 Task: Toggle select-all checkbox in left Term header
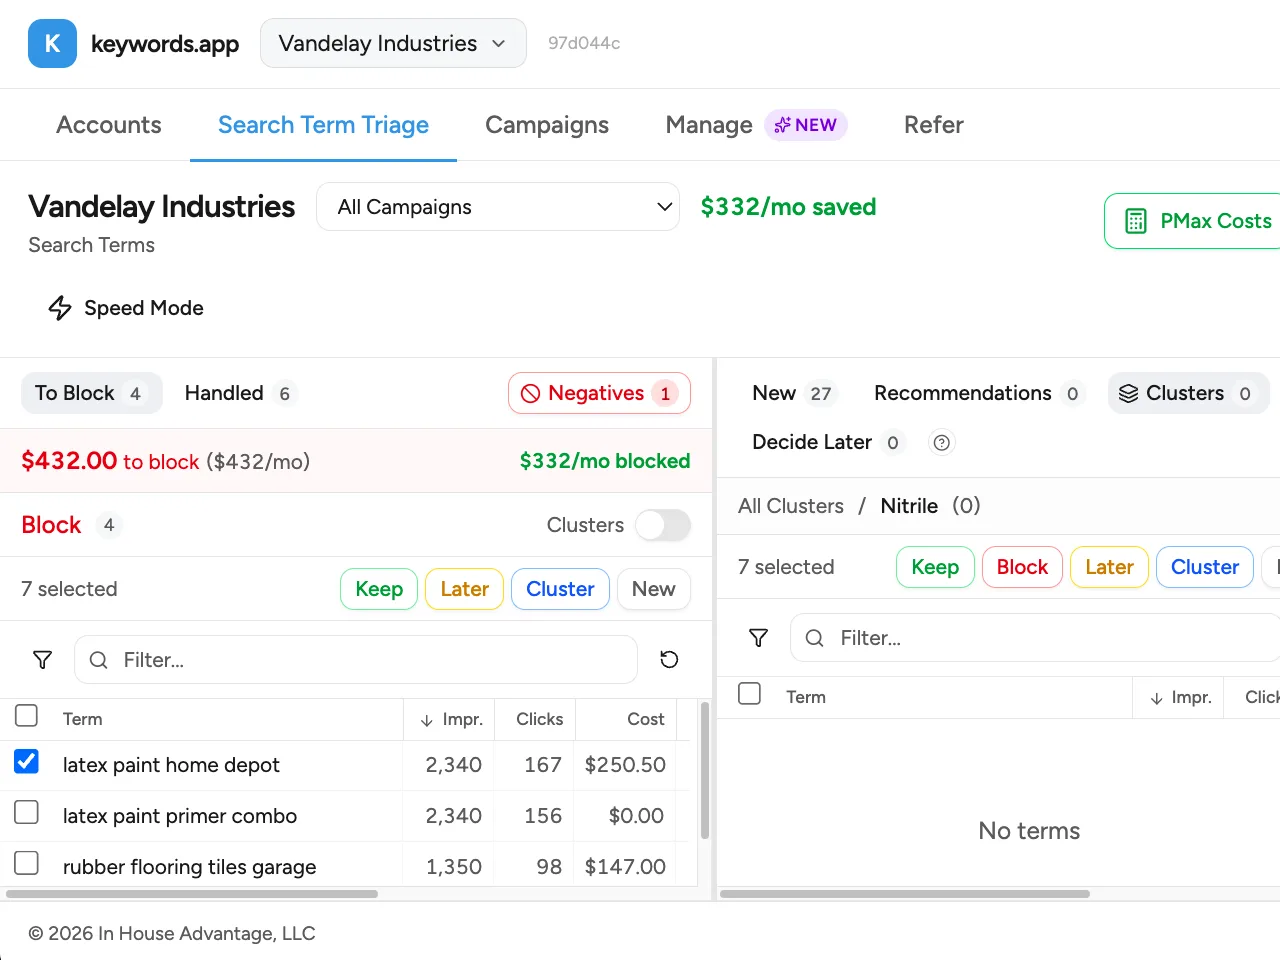(26, 716)
